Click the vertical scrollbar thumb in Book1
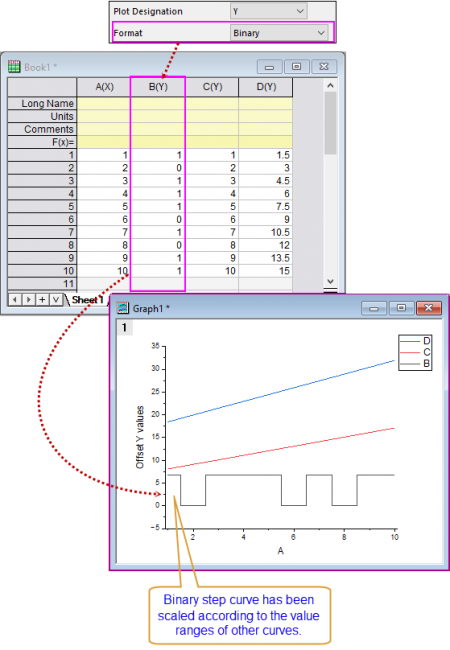The image size is (450, 650). click(330, 123)
